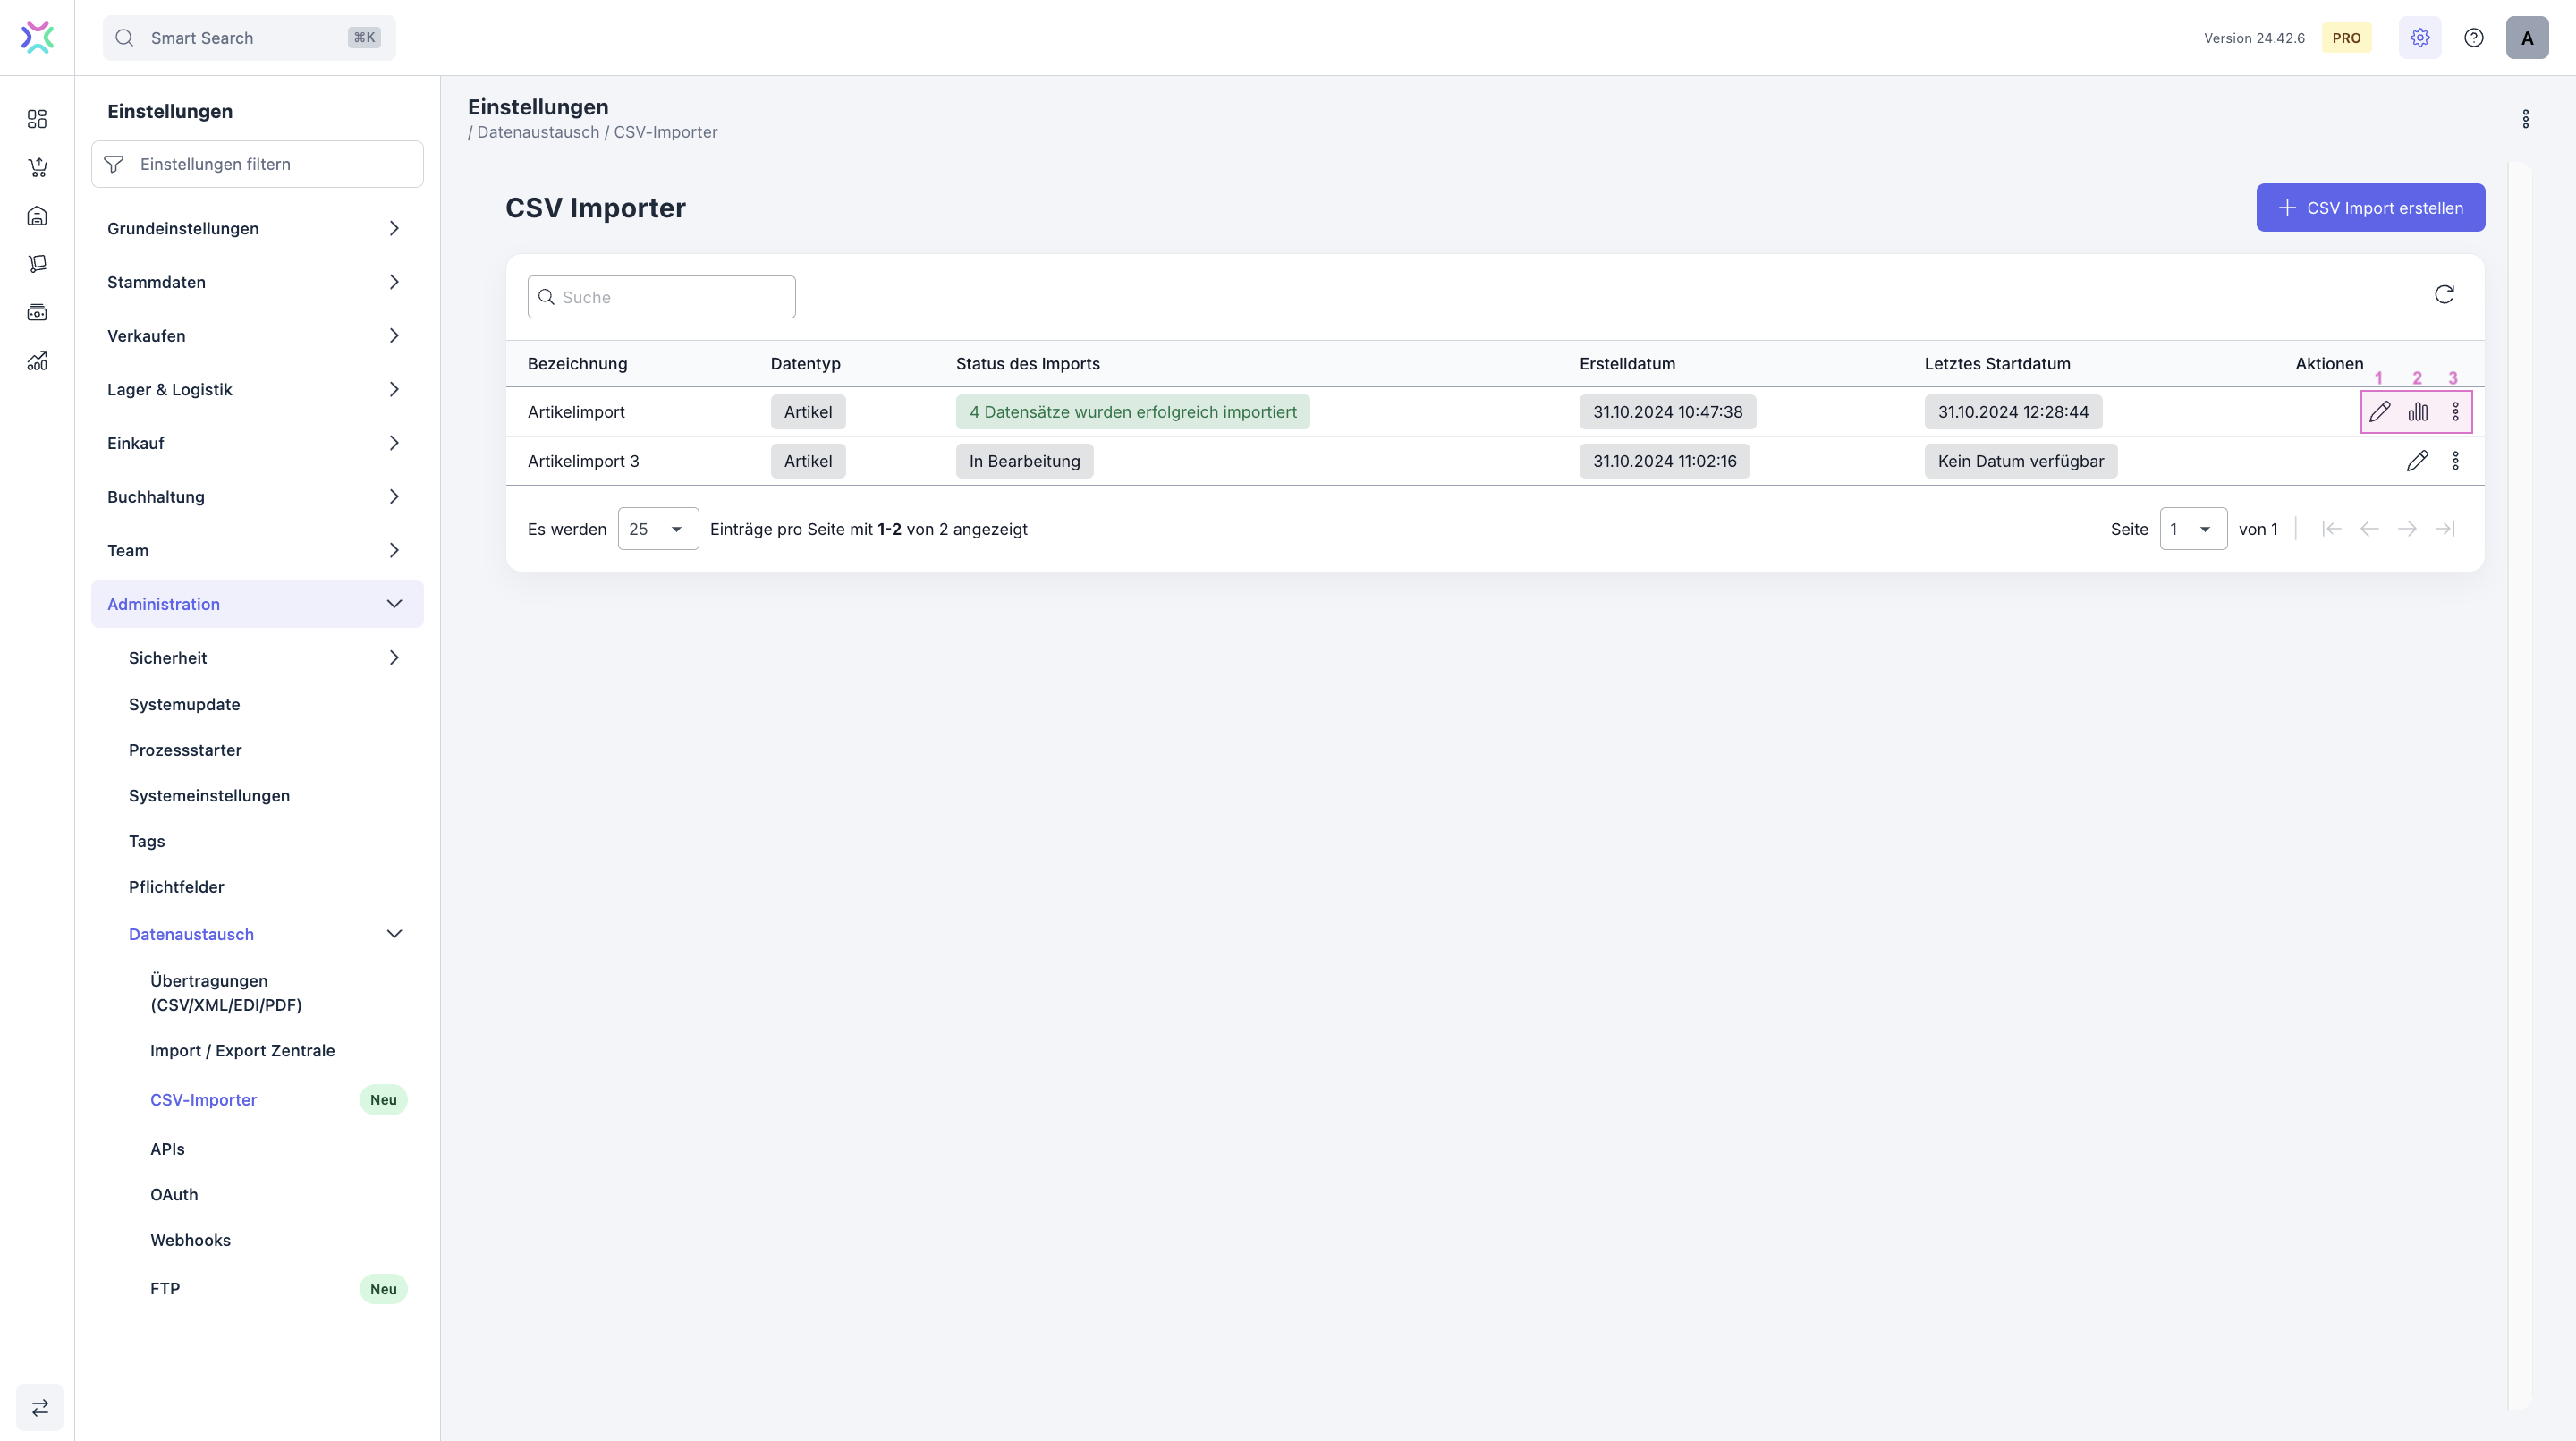Open the dashboard grid icon in the left rail
The image size is (2576, 1441).
[x=37, y=119]
